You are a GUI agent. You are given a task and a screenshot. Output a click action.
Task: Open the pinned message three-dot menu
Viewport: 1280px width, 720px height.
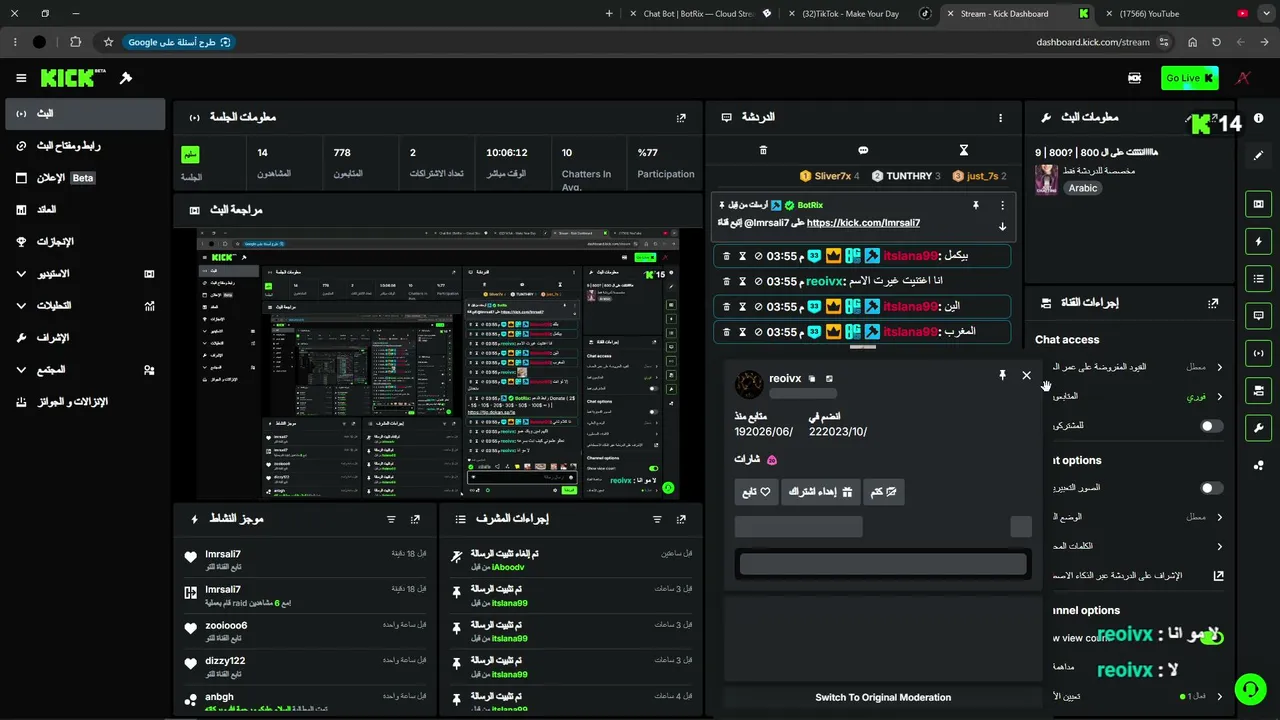pyautogui.click(x=1002, y=205)
